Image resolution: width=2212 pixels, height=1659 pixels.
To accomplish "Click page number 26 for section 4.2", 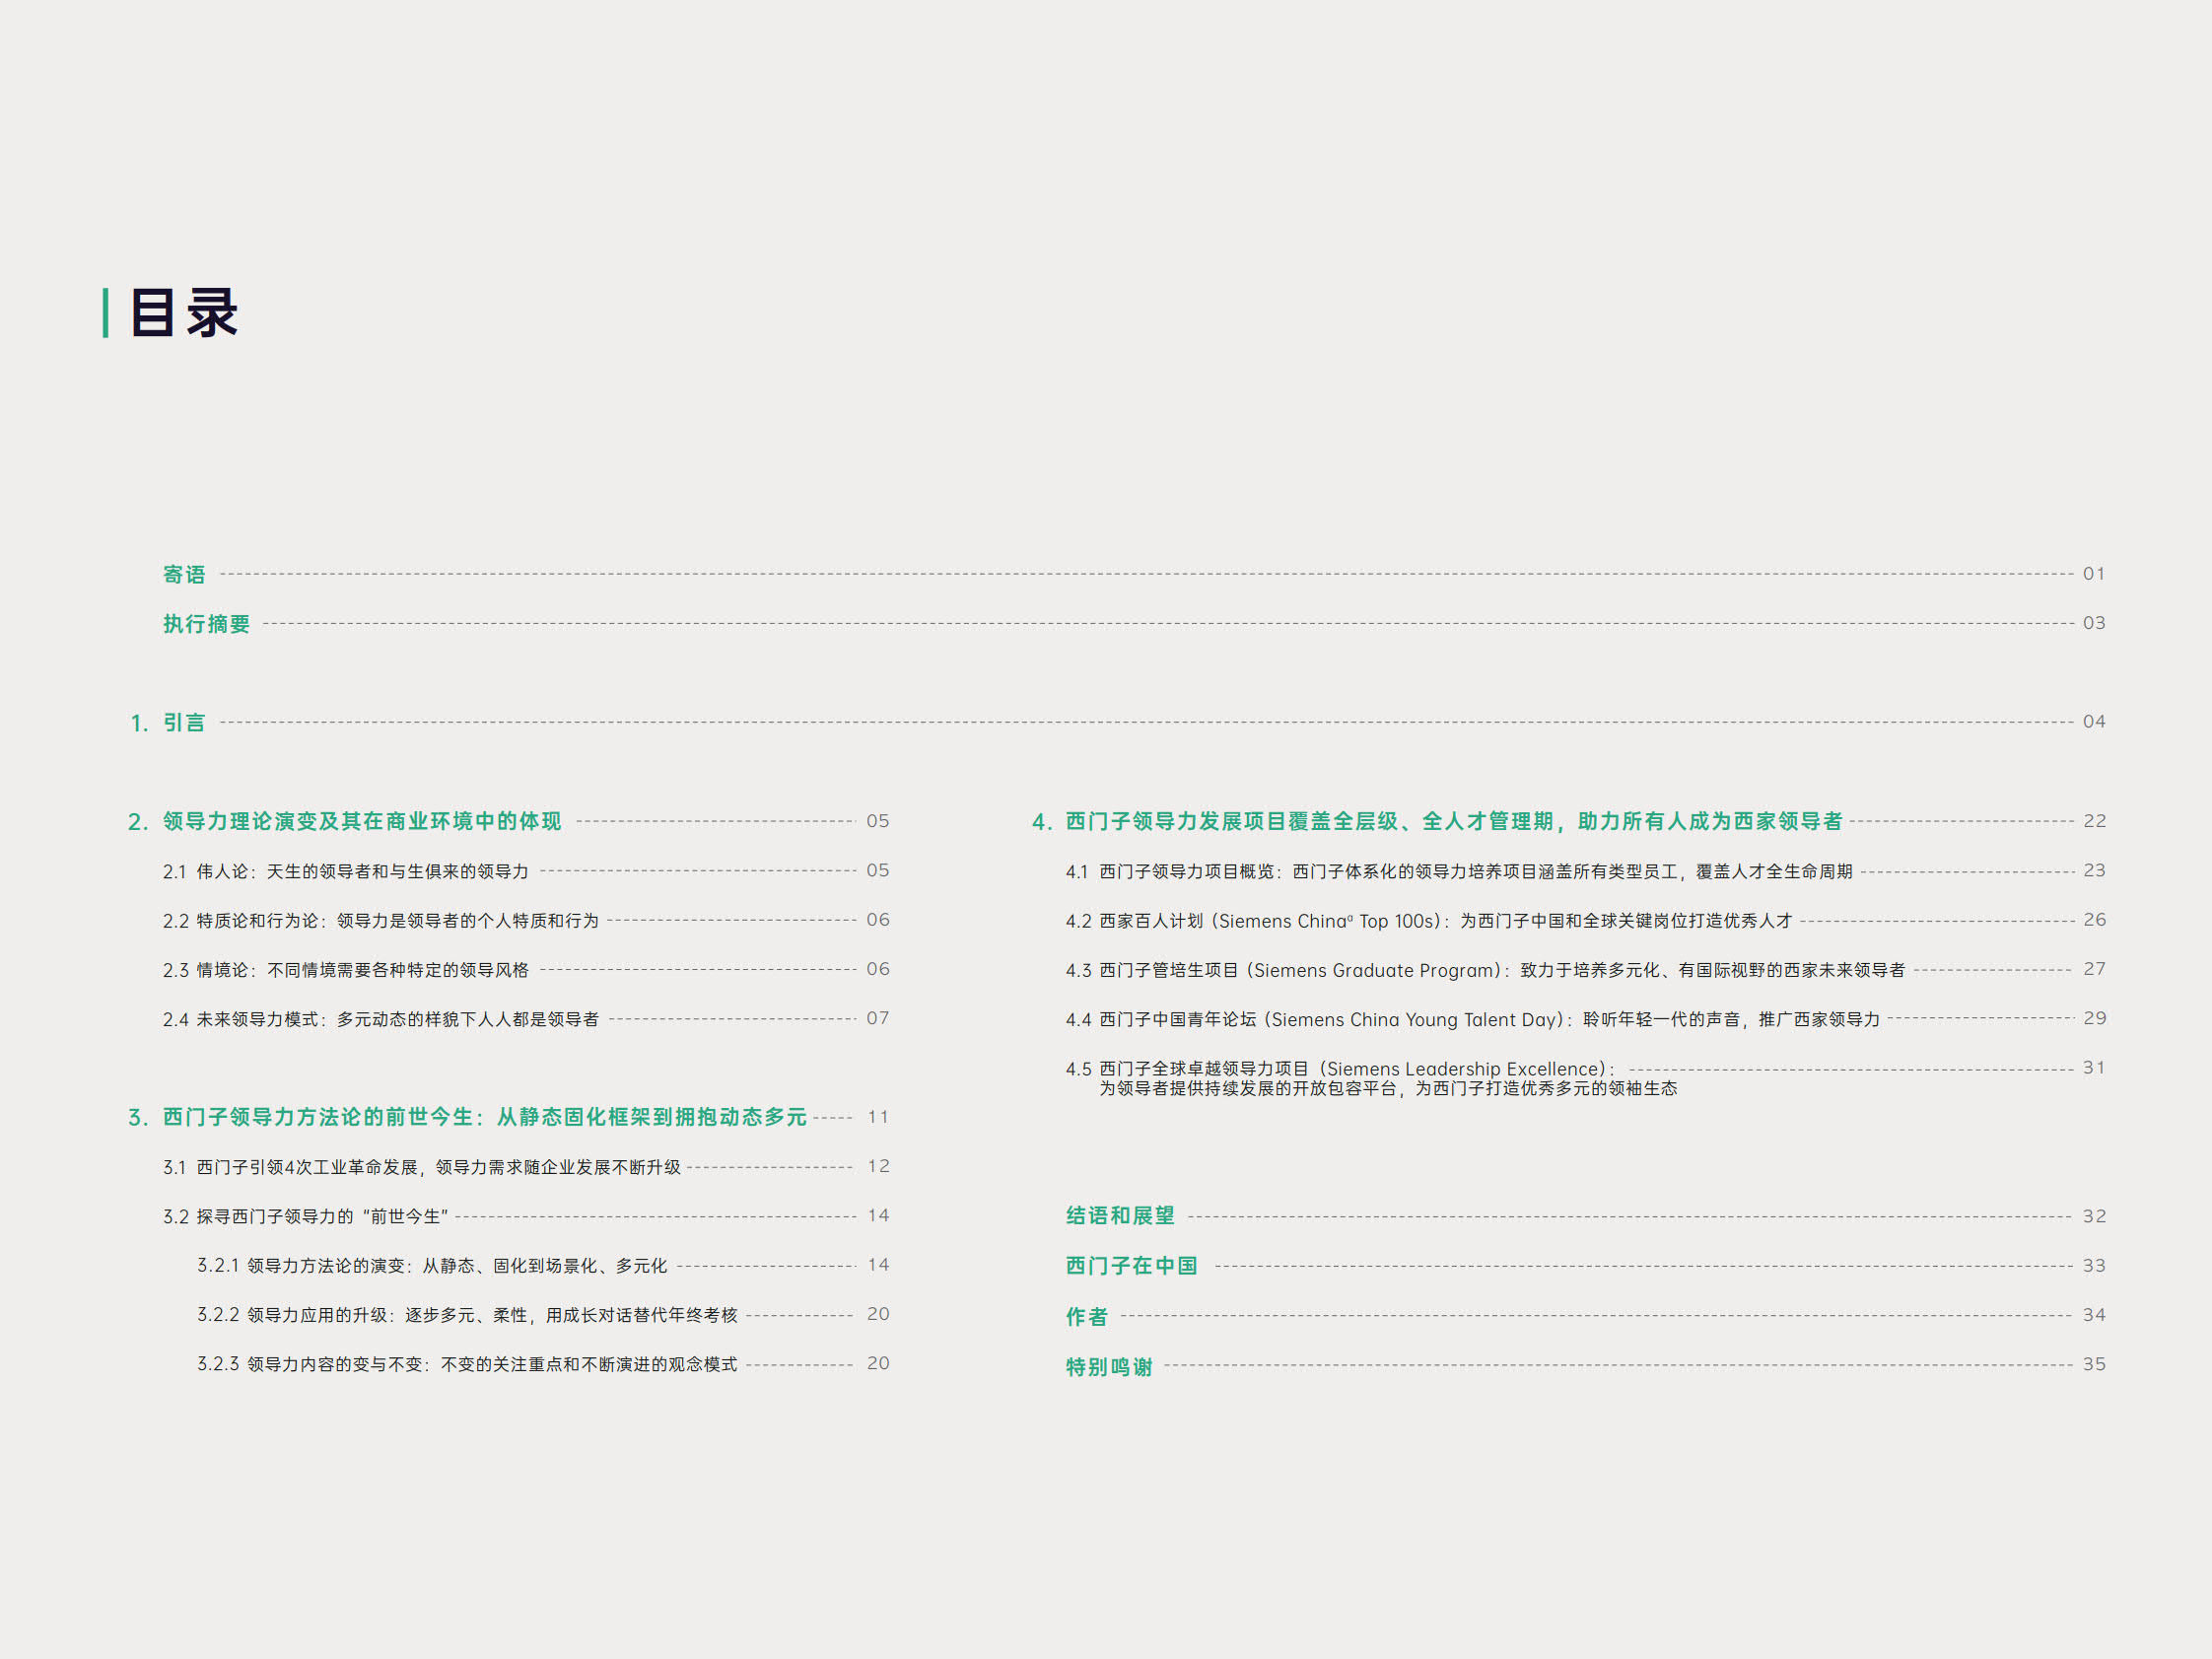I will tap(2094, 919).
